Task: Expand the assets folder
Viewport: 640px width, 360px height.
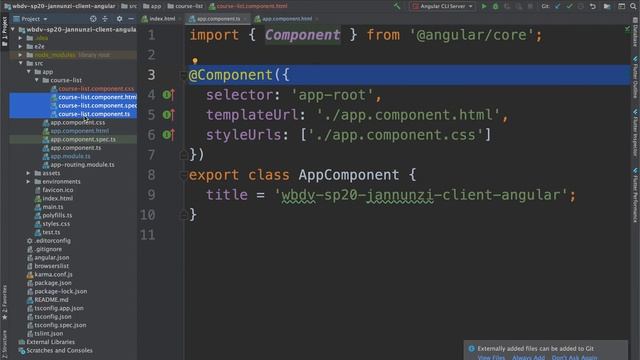Action: (x=29, y=173)
